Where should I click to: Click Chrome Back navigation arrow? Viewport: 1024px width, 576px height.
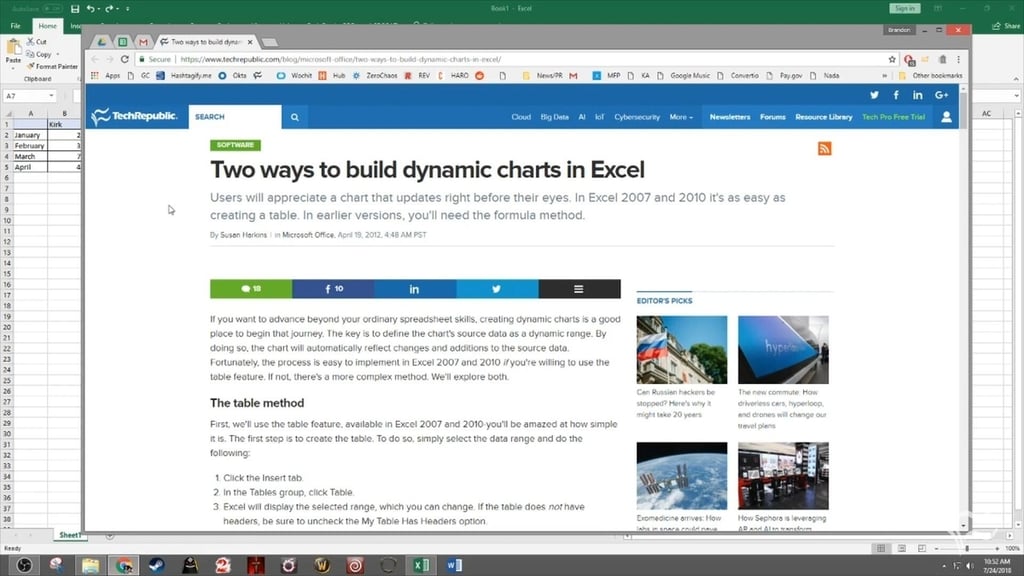(95, 59)
